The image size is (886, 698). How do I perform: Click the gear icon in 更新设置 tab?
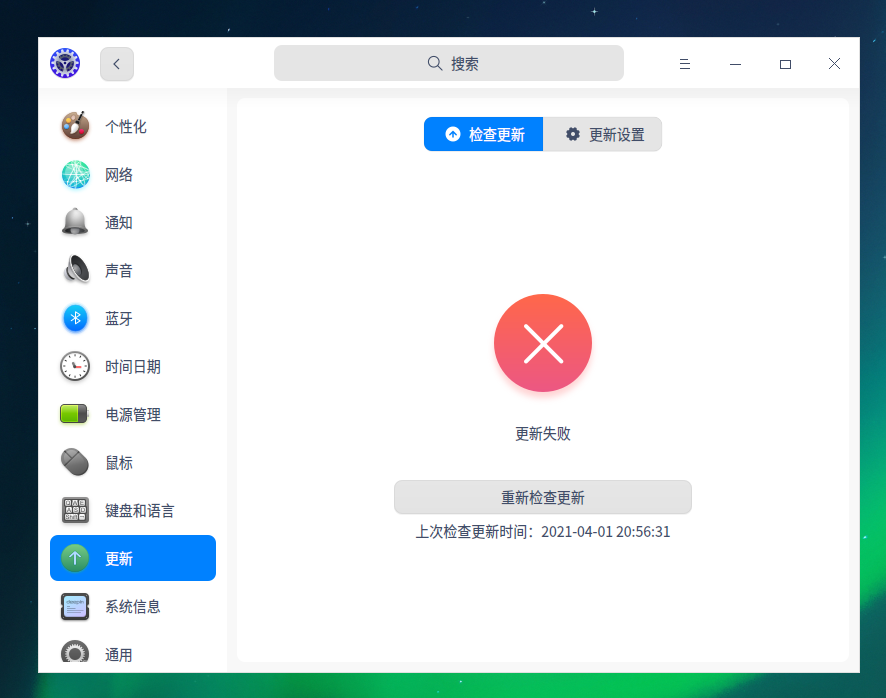(x=573, y=134)
